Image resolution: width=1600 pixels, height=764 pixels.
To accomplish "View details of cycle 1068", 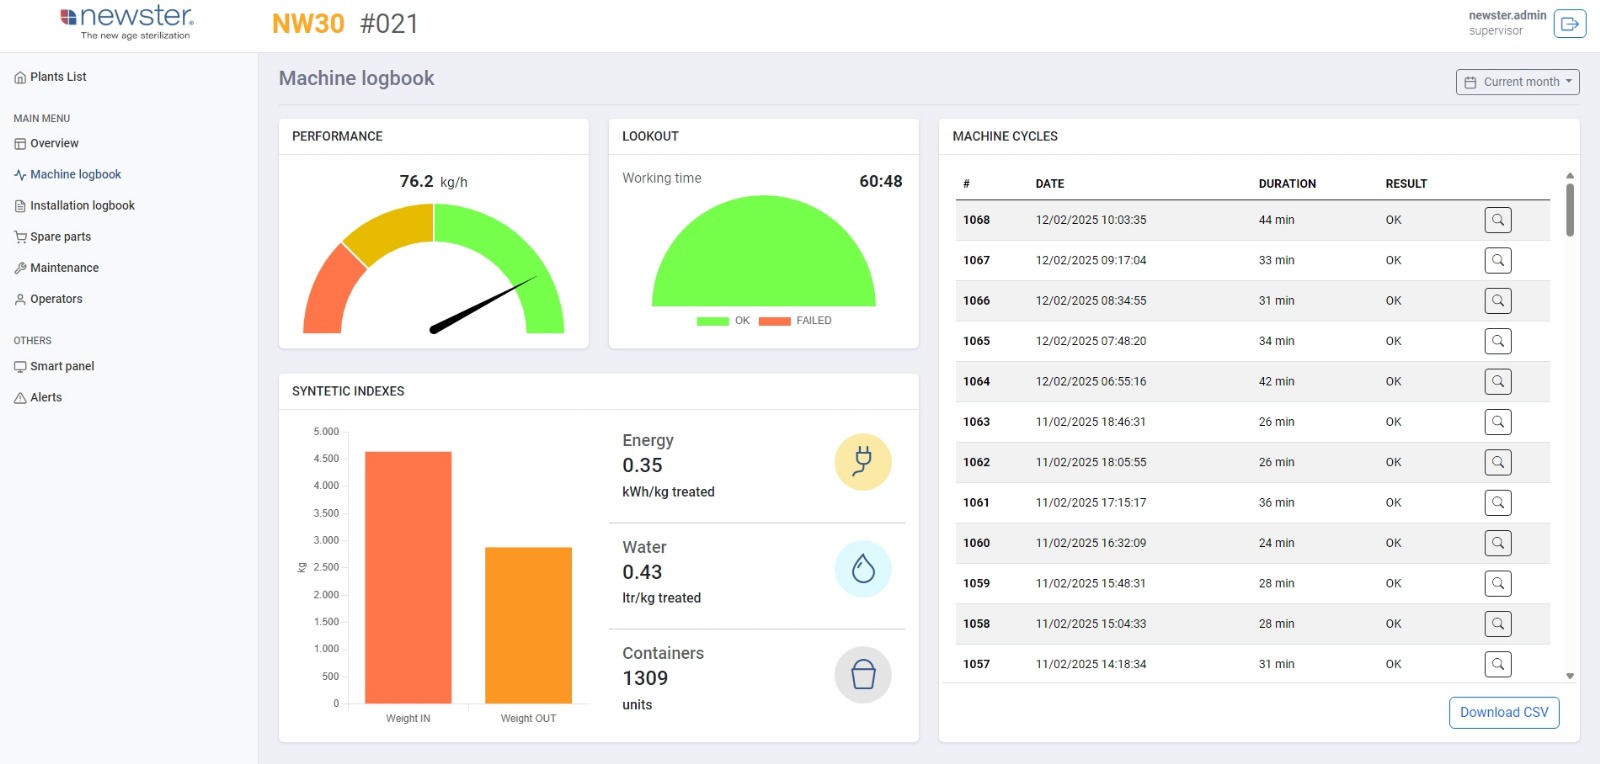I will (x=1497, y=220).
